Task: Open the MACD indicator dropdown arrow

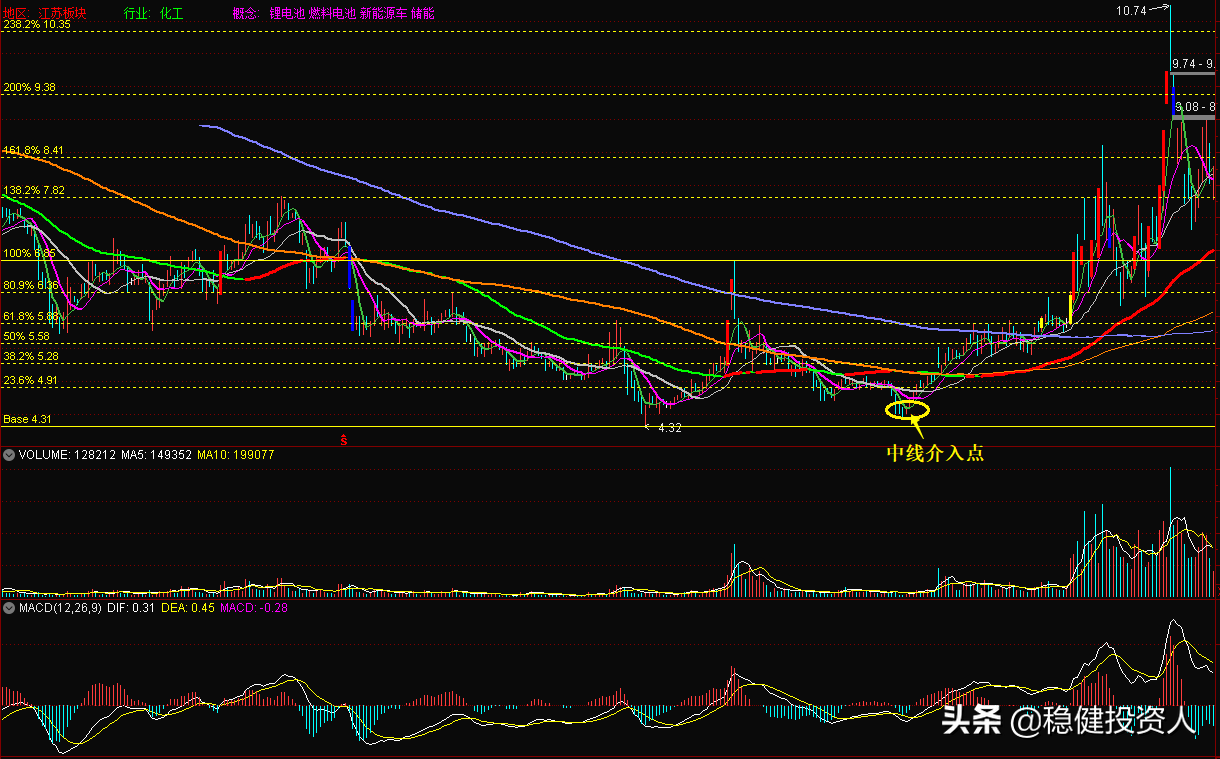Action: click(x=10, y=607)
